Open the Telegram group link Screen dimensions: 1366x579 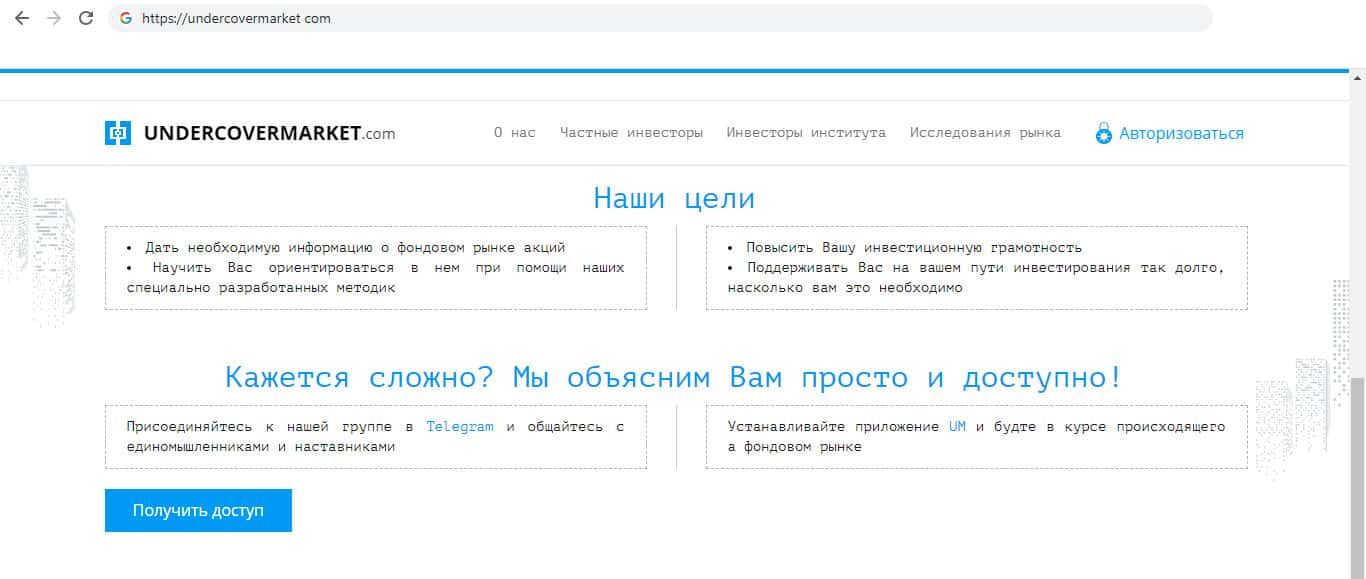[459, 426]
